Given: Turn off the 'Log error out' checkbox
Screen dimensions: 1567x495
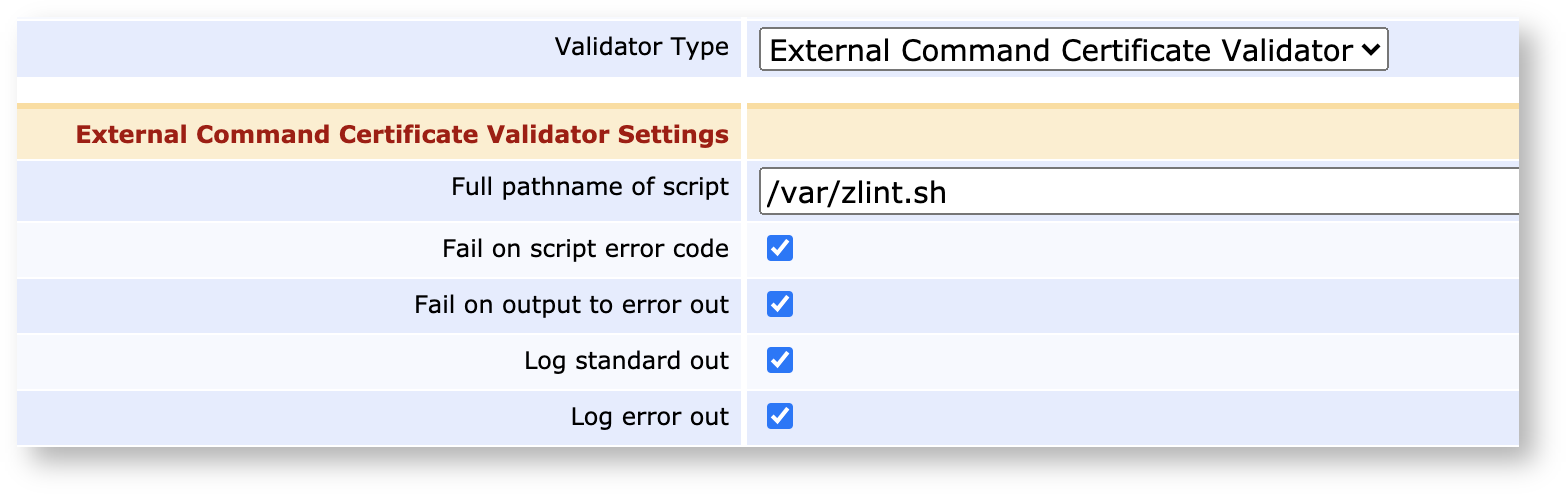Looking at the screenshot, I should (x=780, y=417).
